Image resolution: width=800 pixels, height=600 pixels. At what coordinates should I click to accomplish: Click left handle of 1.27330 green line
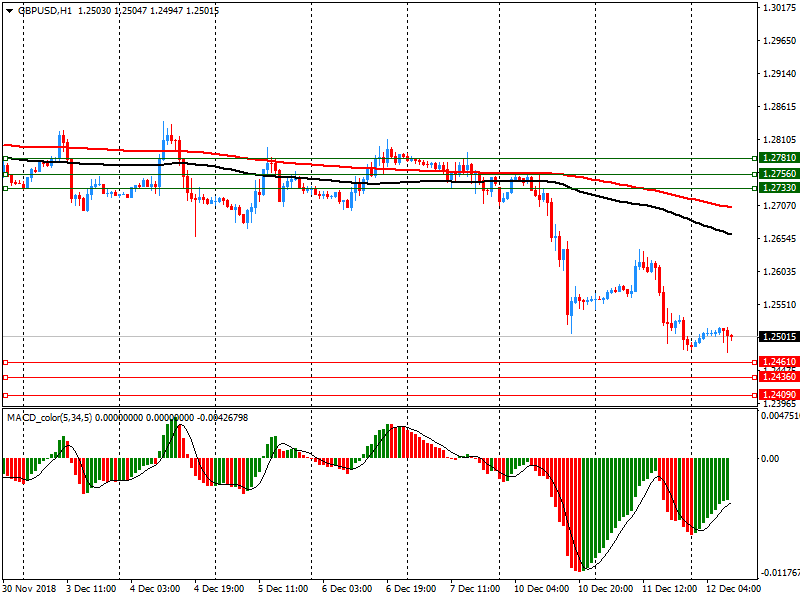(x=5, y=188)
